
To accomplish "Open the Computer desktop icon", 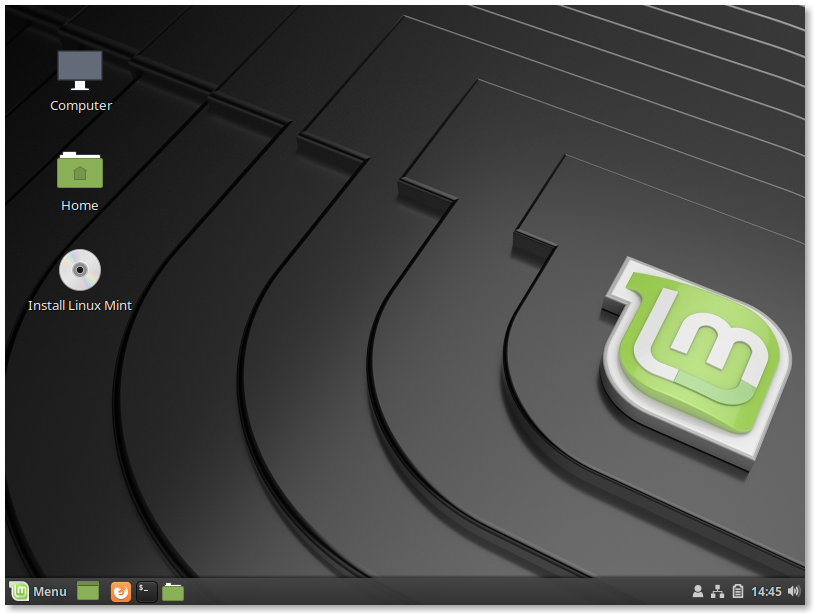I will pos(79,70).
